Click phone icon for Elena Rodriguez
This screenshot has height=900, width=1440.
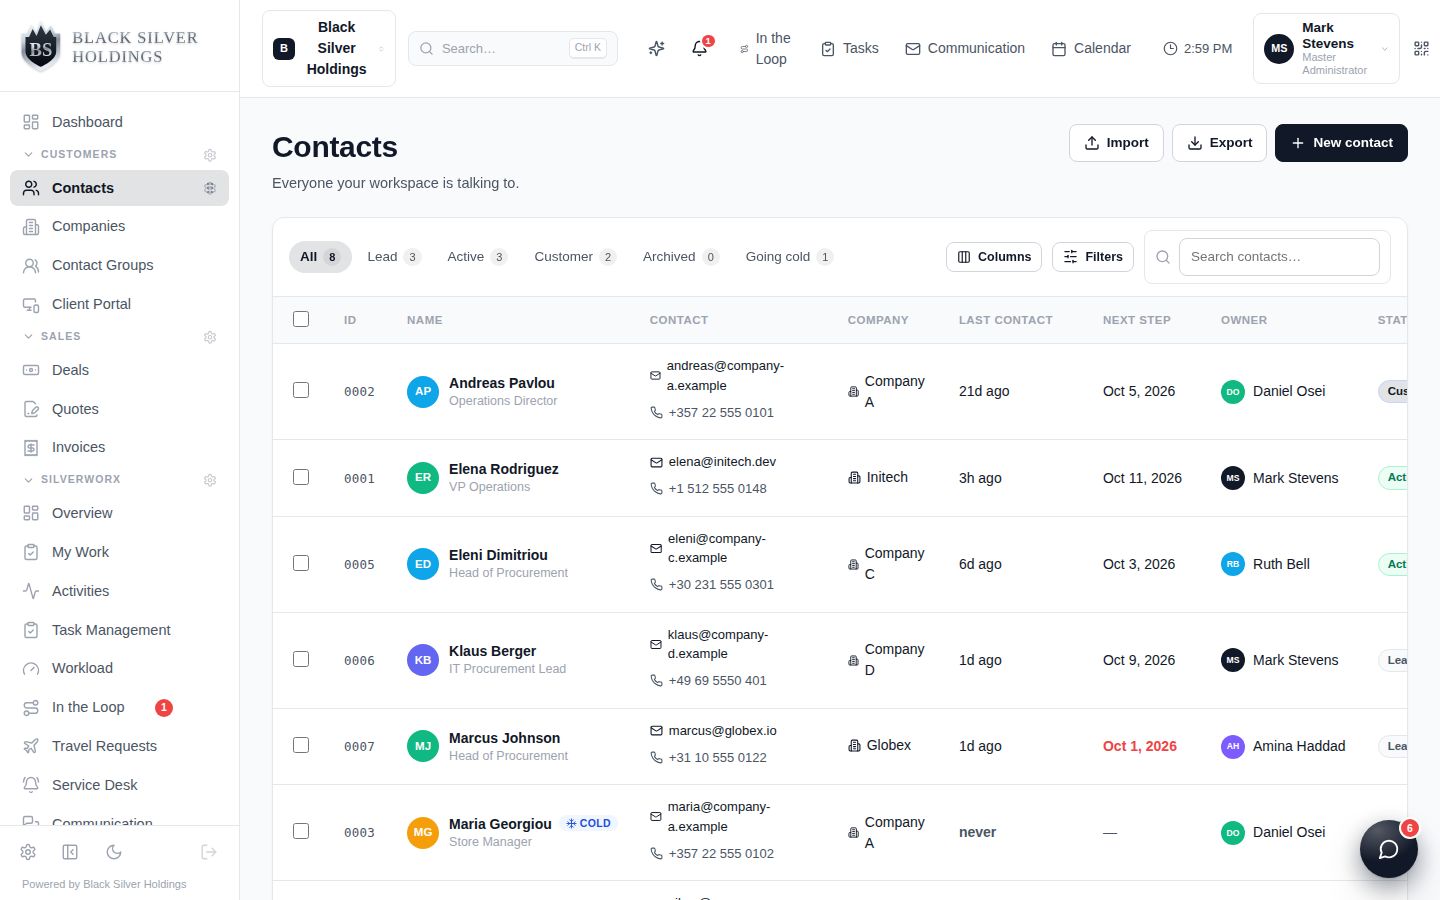click(x=656, y=489)
